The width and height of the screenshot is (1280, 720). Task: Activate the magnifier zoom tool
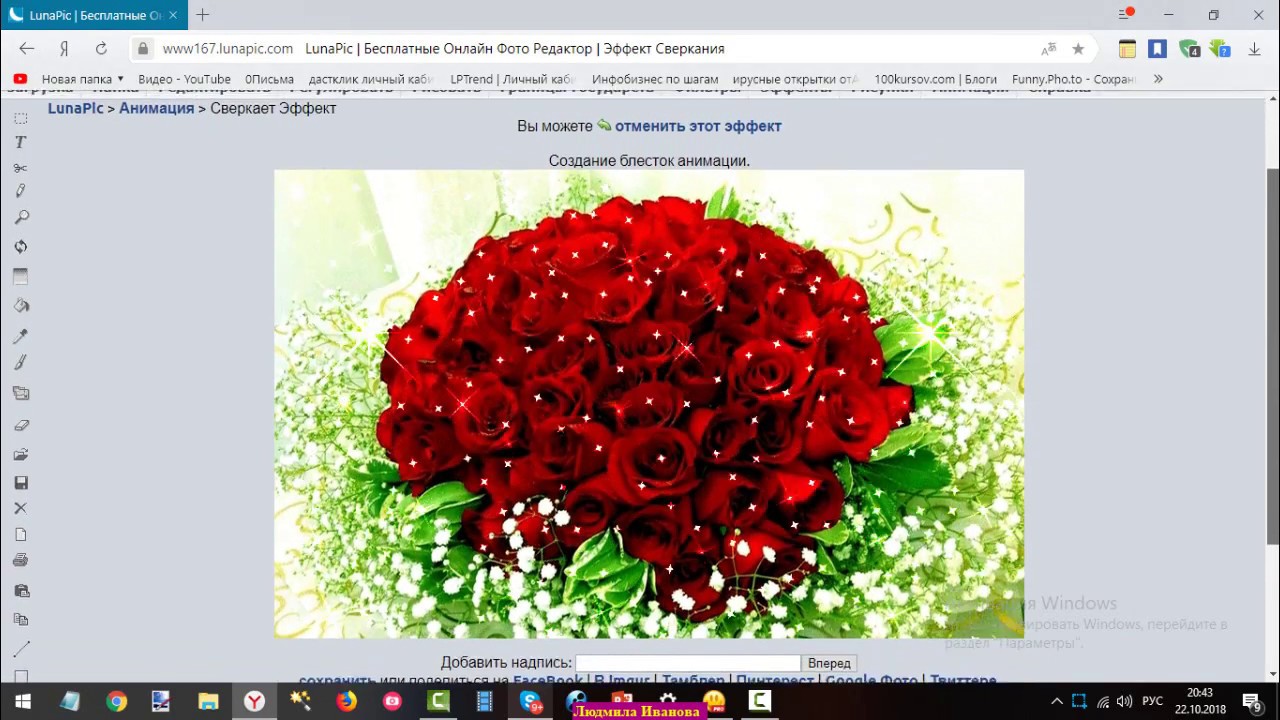coord(21,217)
